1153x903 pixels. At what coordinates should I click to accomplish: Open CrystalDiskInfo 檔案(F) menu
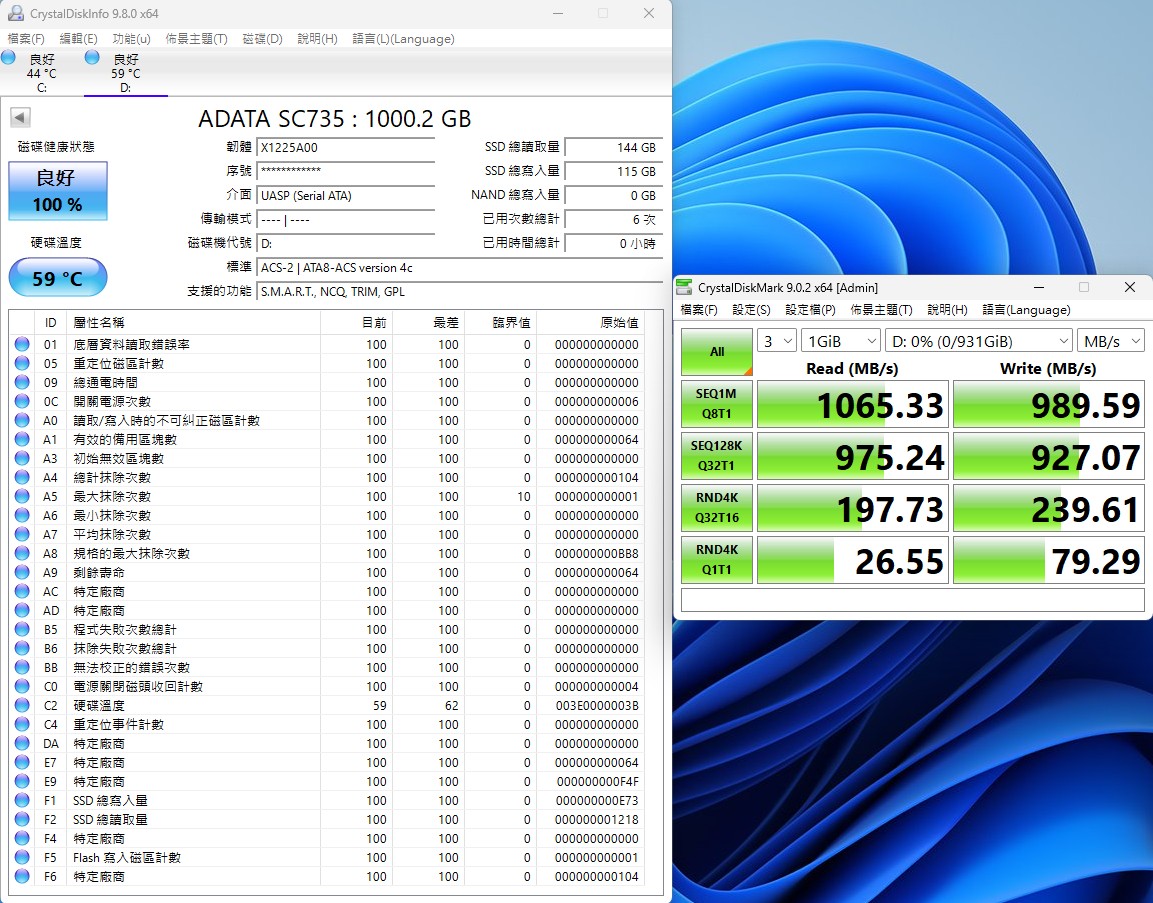tap(26, 39)
